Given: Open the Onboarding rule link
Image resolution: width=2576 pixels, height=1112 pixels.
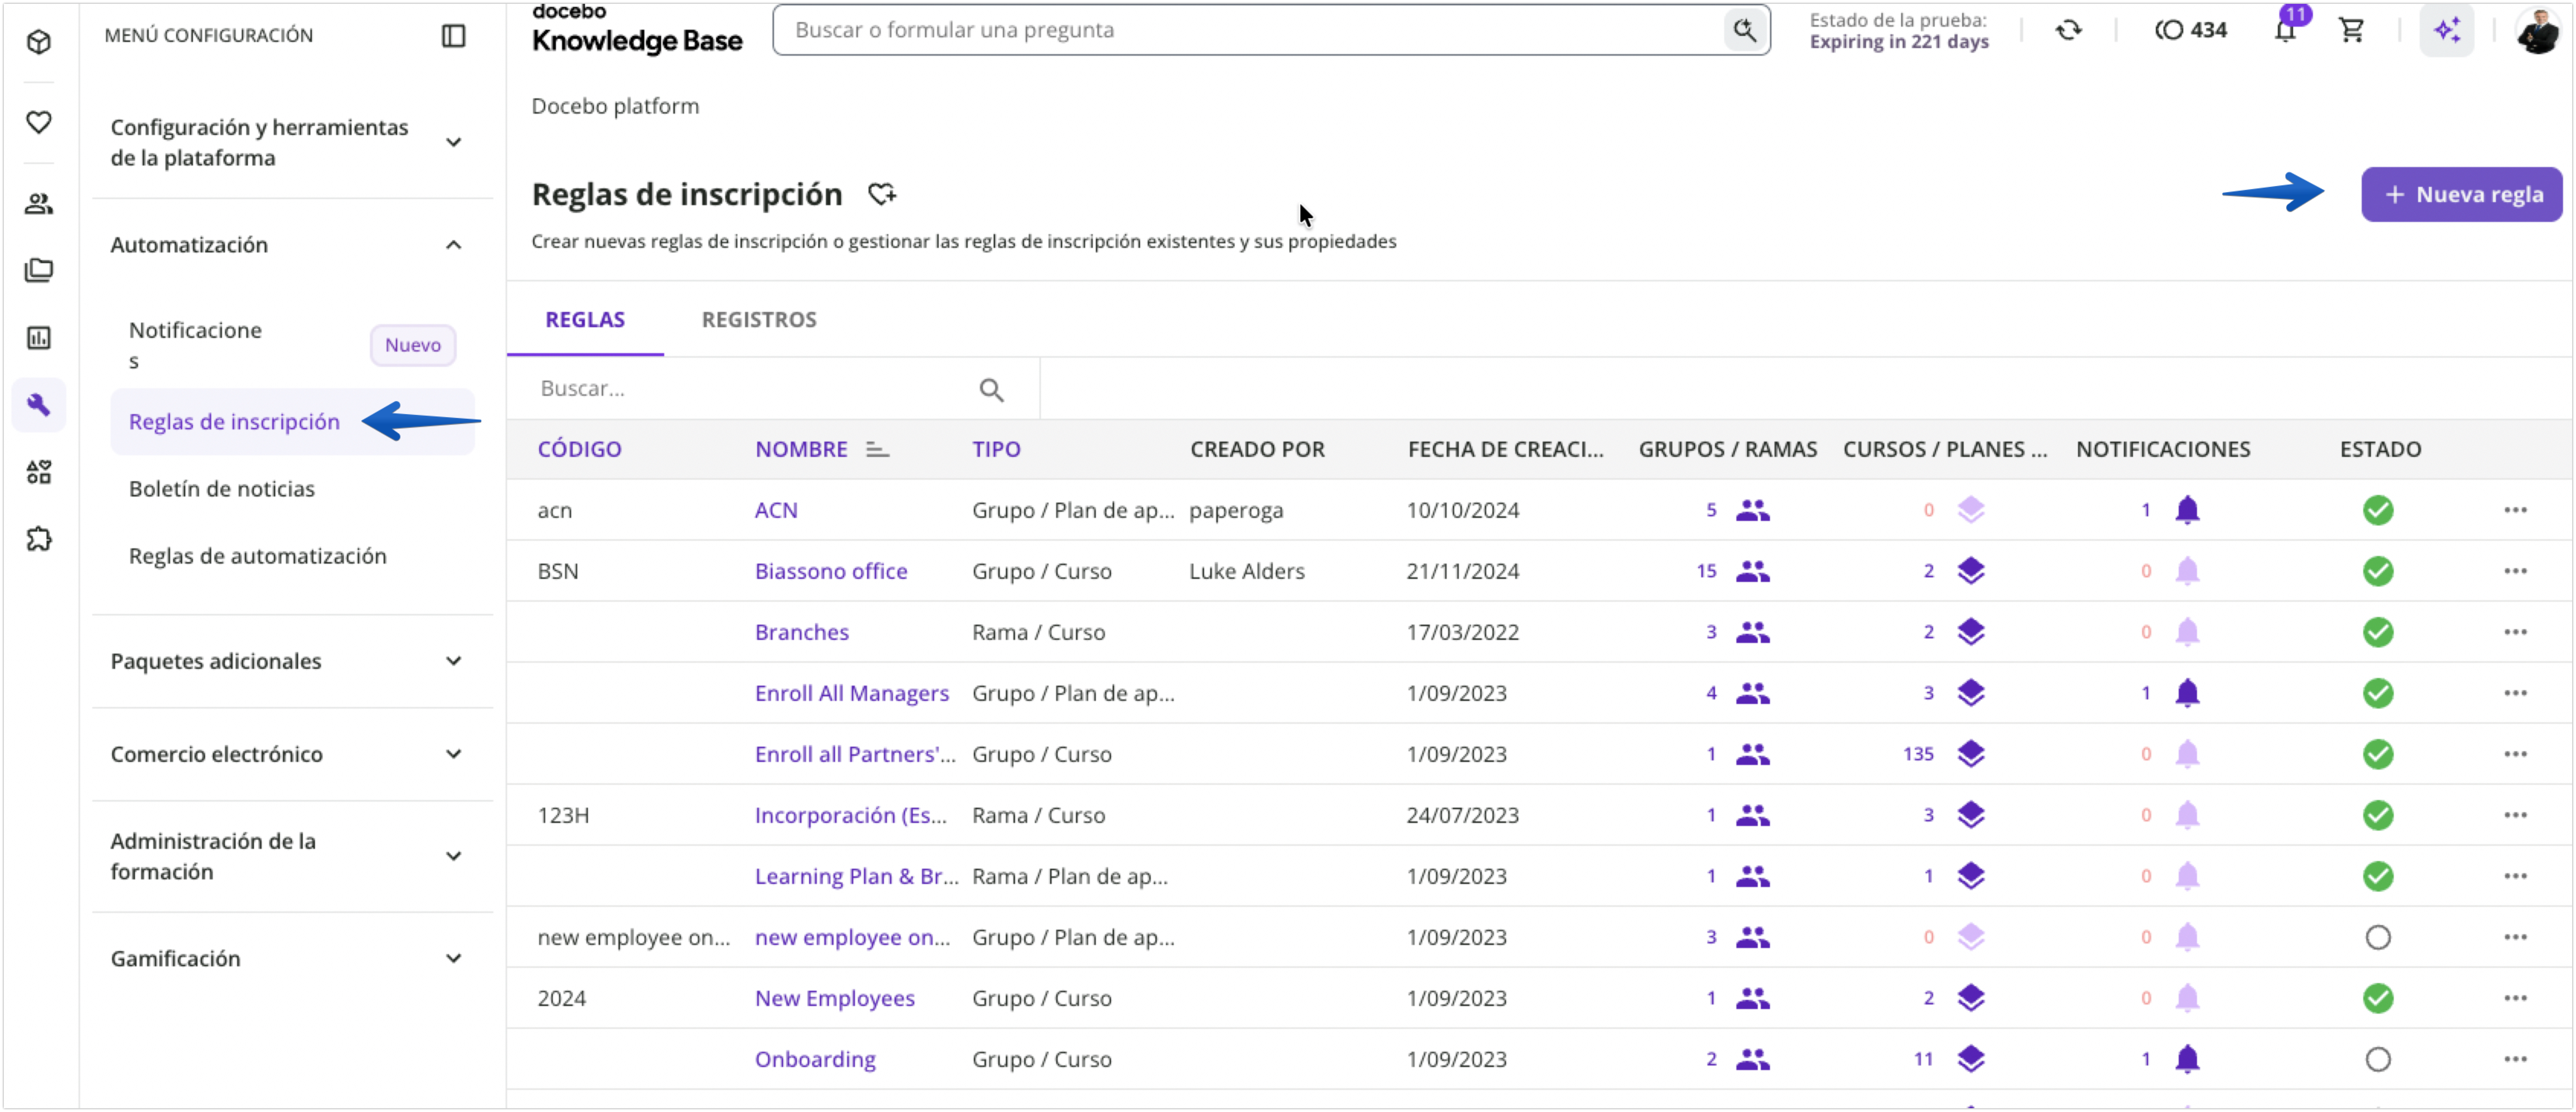Looking at the screenshot, I should 815,1059.
